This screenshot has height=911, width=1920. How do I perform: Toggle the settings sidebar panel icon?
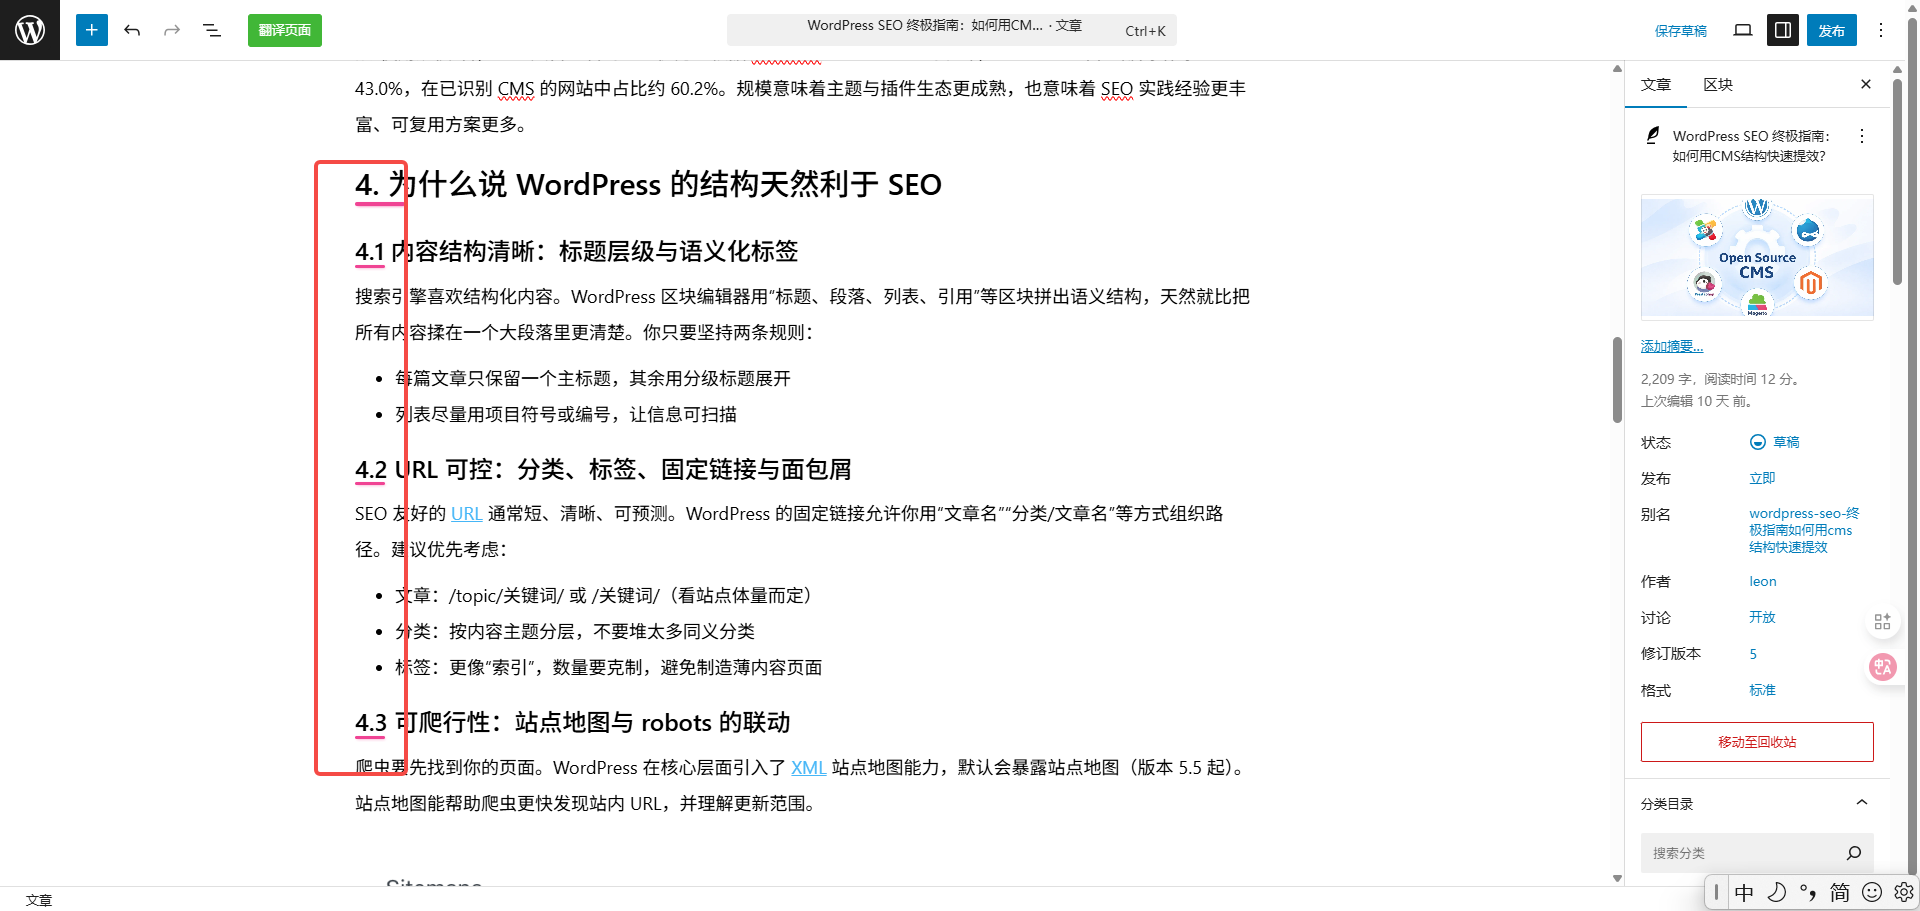coord(1781,30)
